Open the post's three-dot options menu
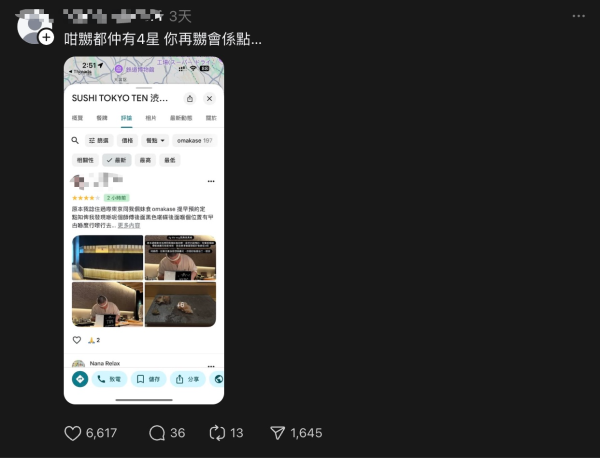The width and height of the screenshot is (600, 458). pos(579,16)
